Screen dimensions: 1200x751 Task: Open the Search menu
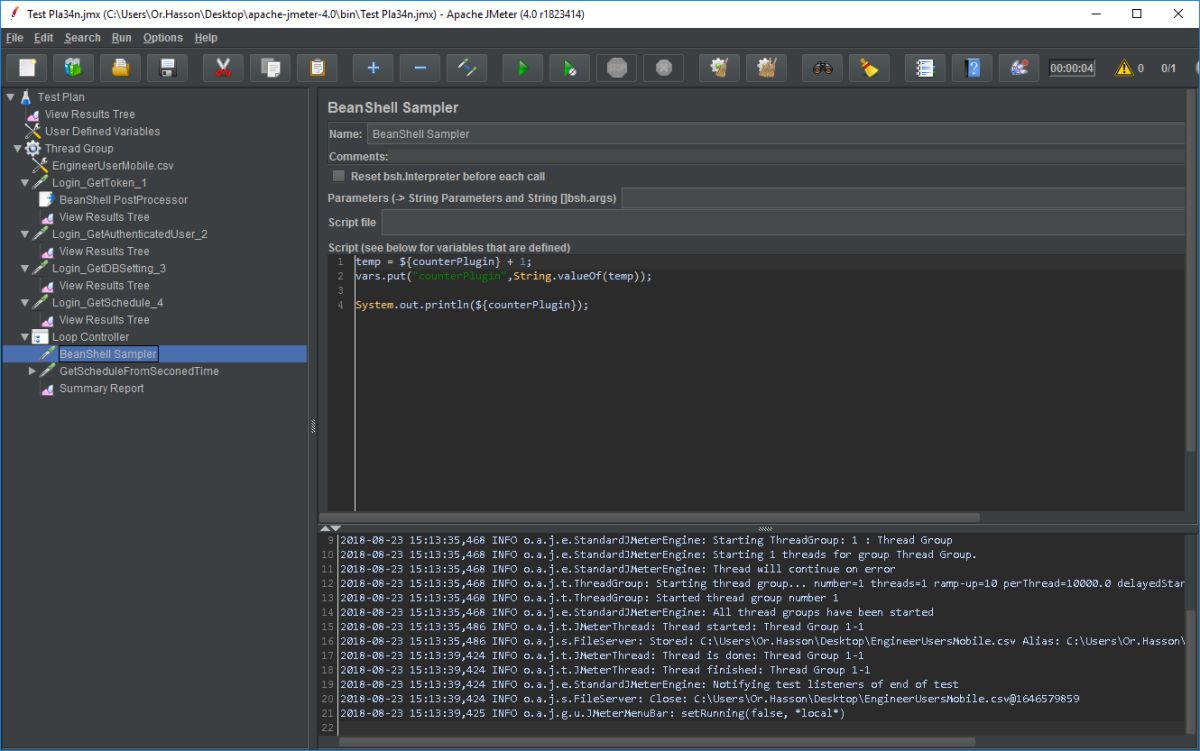tap(82, 38)
